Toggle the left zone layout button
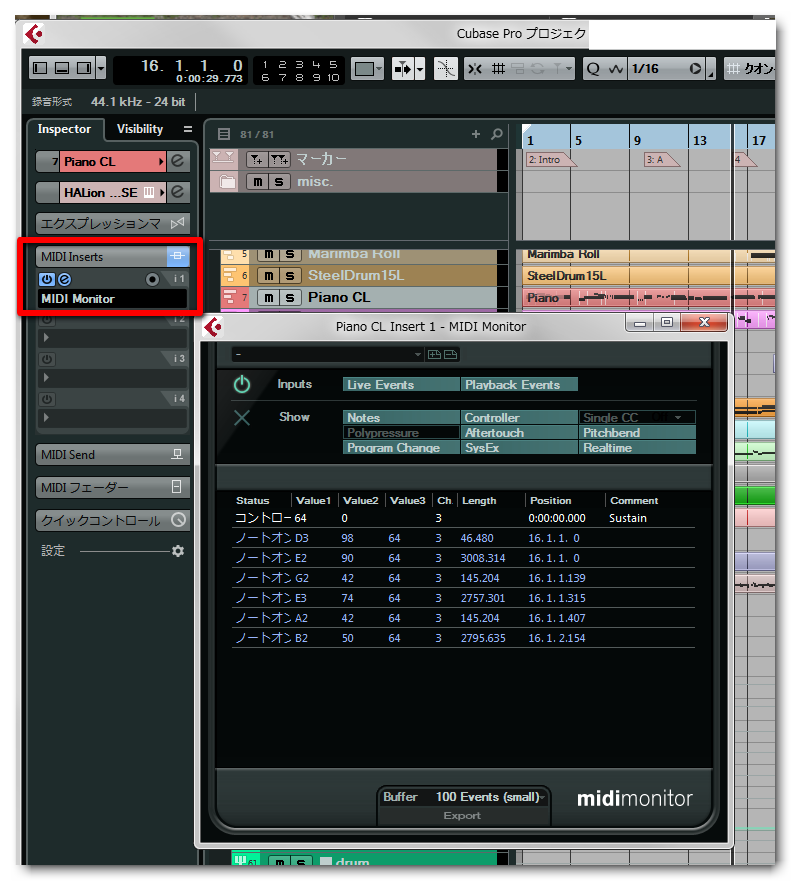The image size is (802, 892). pos(40,69)
